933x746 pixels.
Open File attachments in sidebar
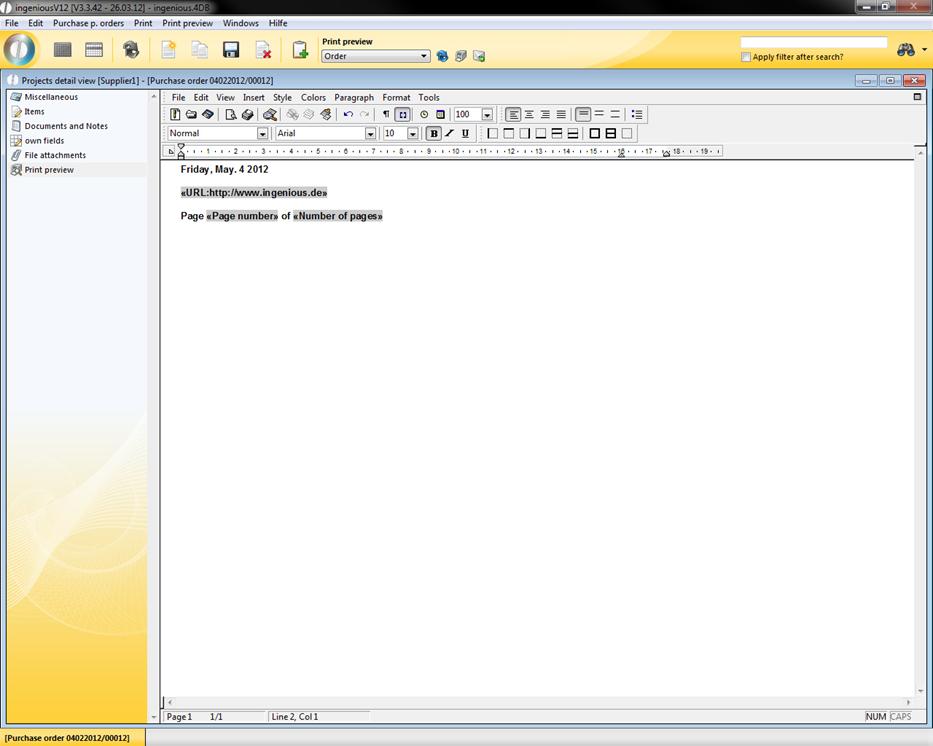[55, 155]
